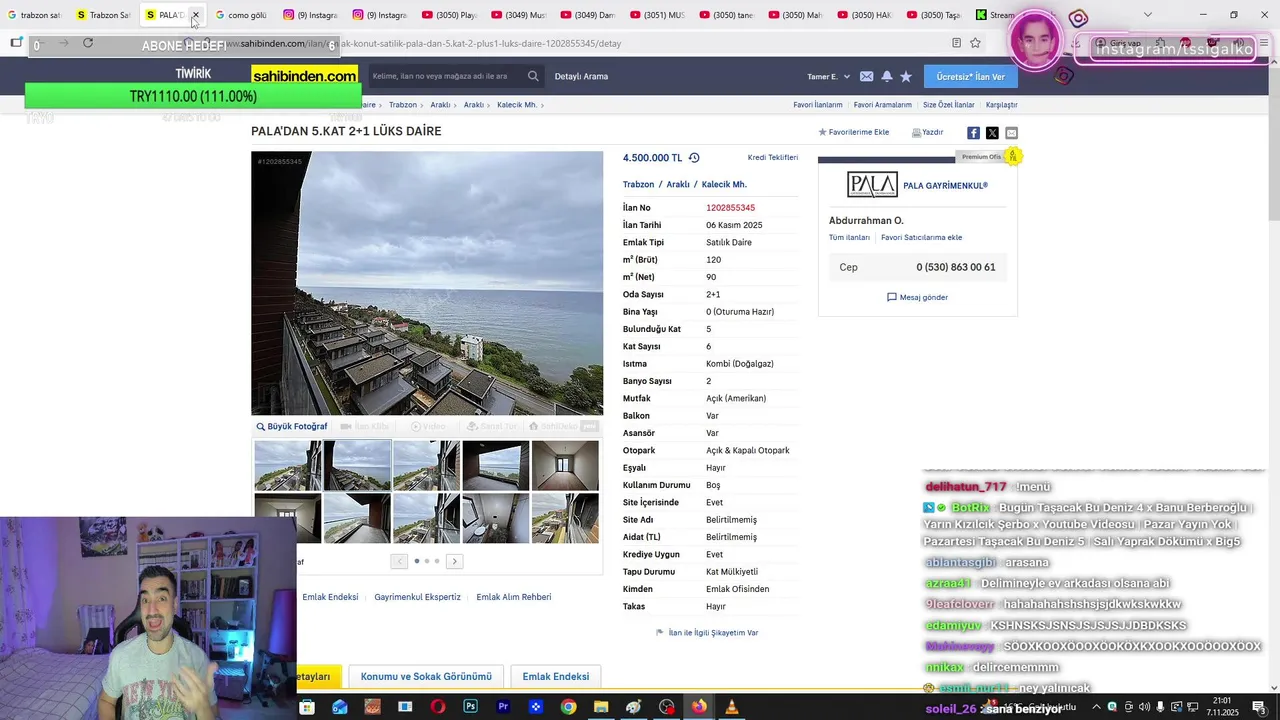Reload the page with the browser refresh icon
This screenshot has width=1280, height=720.
(88, 43)
